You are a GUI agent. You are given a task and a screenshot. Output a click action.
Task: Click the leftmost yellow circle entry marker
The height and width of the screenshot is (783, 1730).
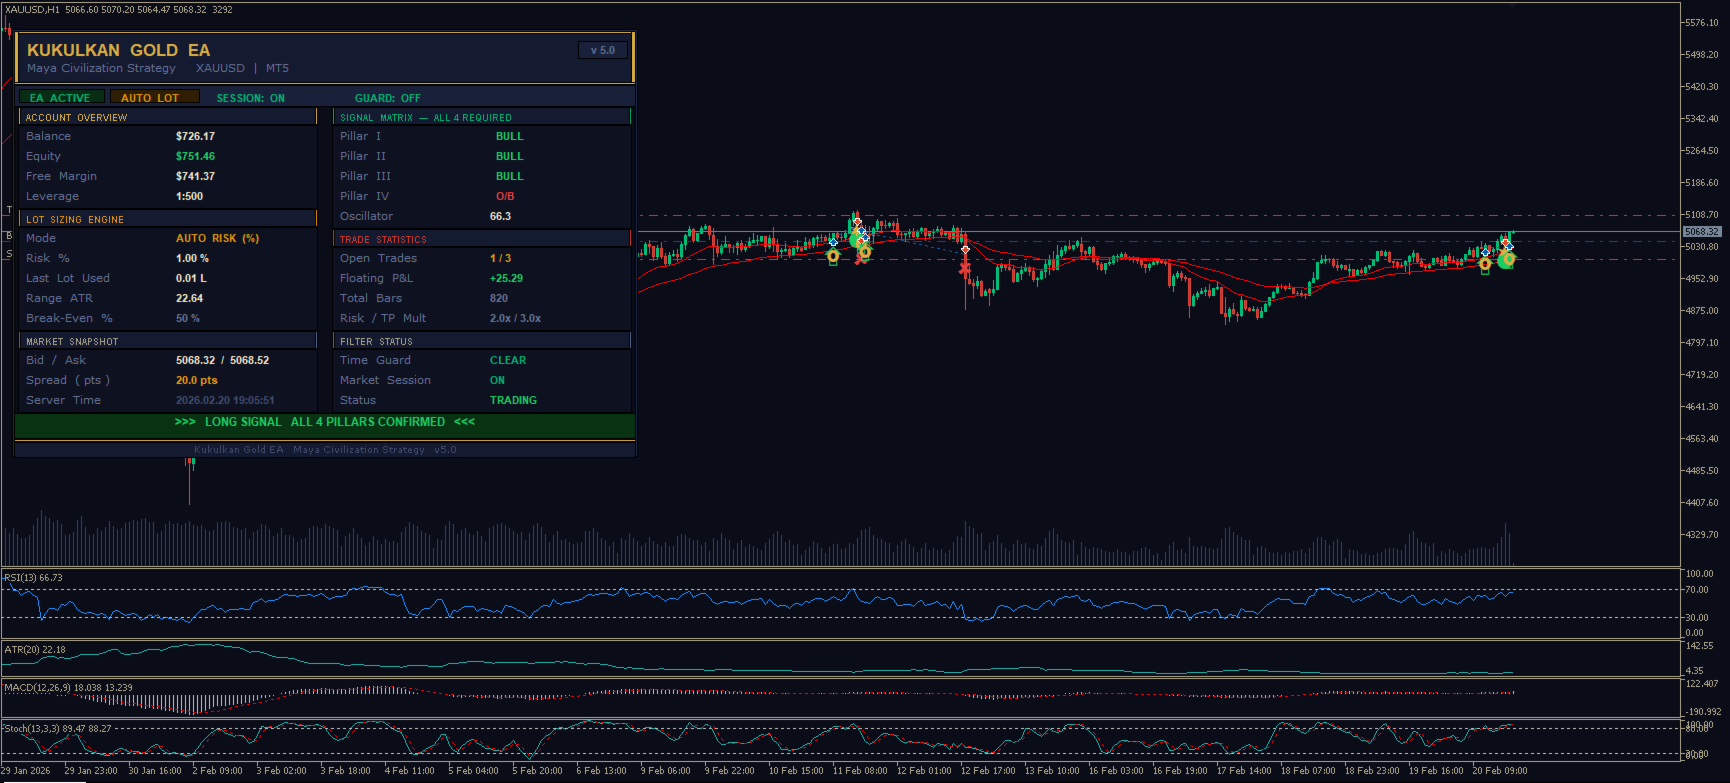pos(833,257)
